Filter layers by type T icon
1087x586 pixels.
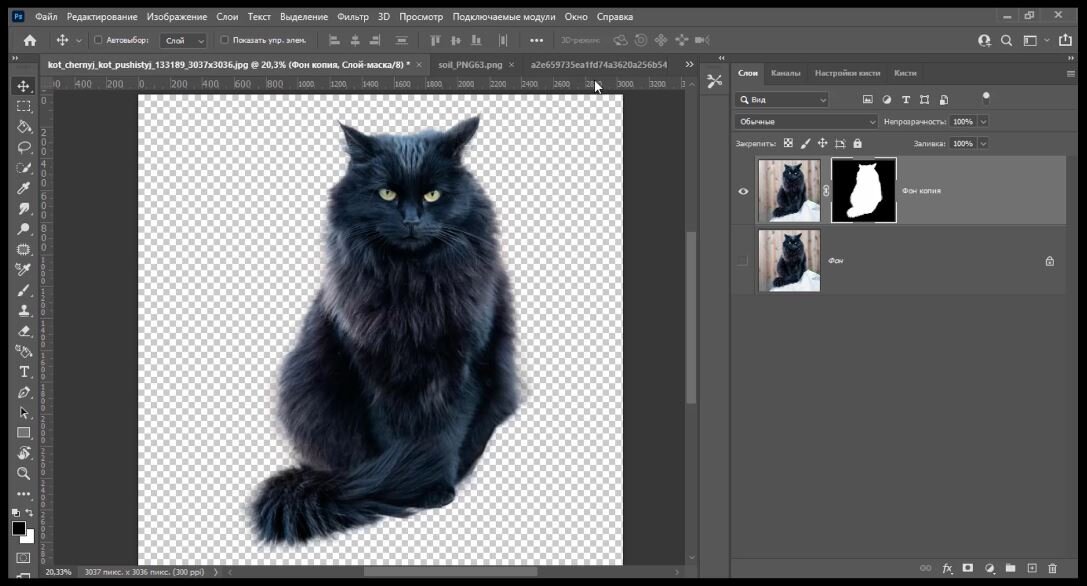905,100
